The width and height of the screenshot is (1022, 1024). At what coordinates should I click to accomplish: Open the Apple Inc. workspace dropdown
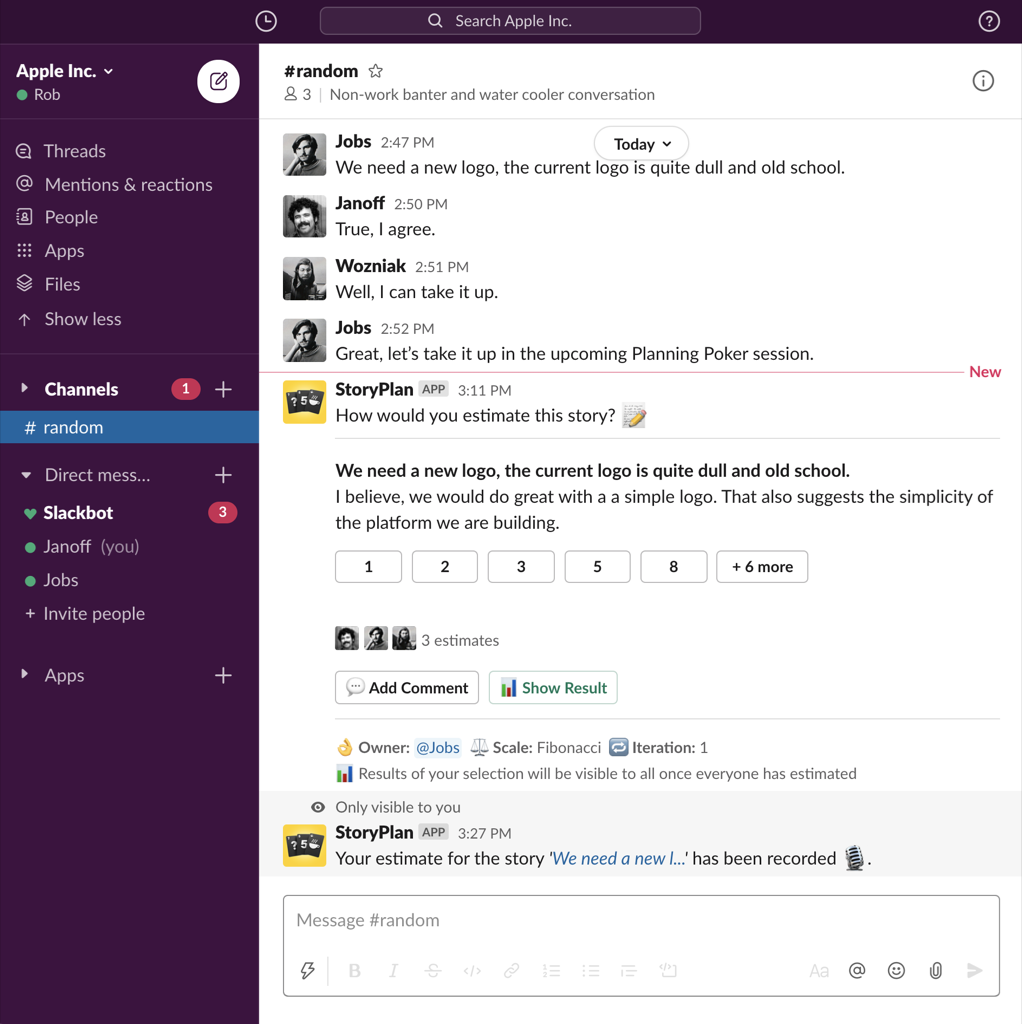pyautogui.click(x=65, y=71)
